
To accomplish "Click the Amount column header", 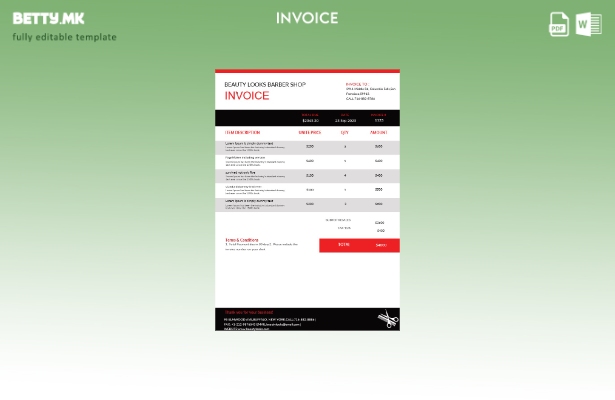I will click(379, 132).
